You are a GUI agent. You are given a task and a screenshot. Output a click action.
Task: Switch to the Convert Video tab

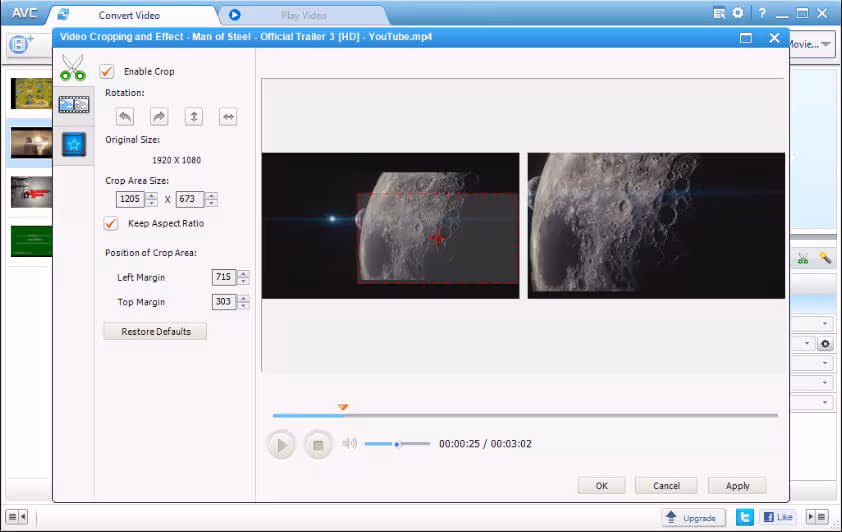point(129,16)
